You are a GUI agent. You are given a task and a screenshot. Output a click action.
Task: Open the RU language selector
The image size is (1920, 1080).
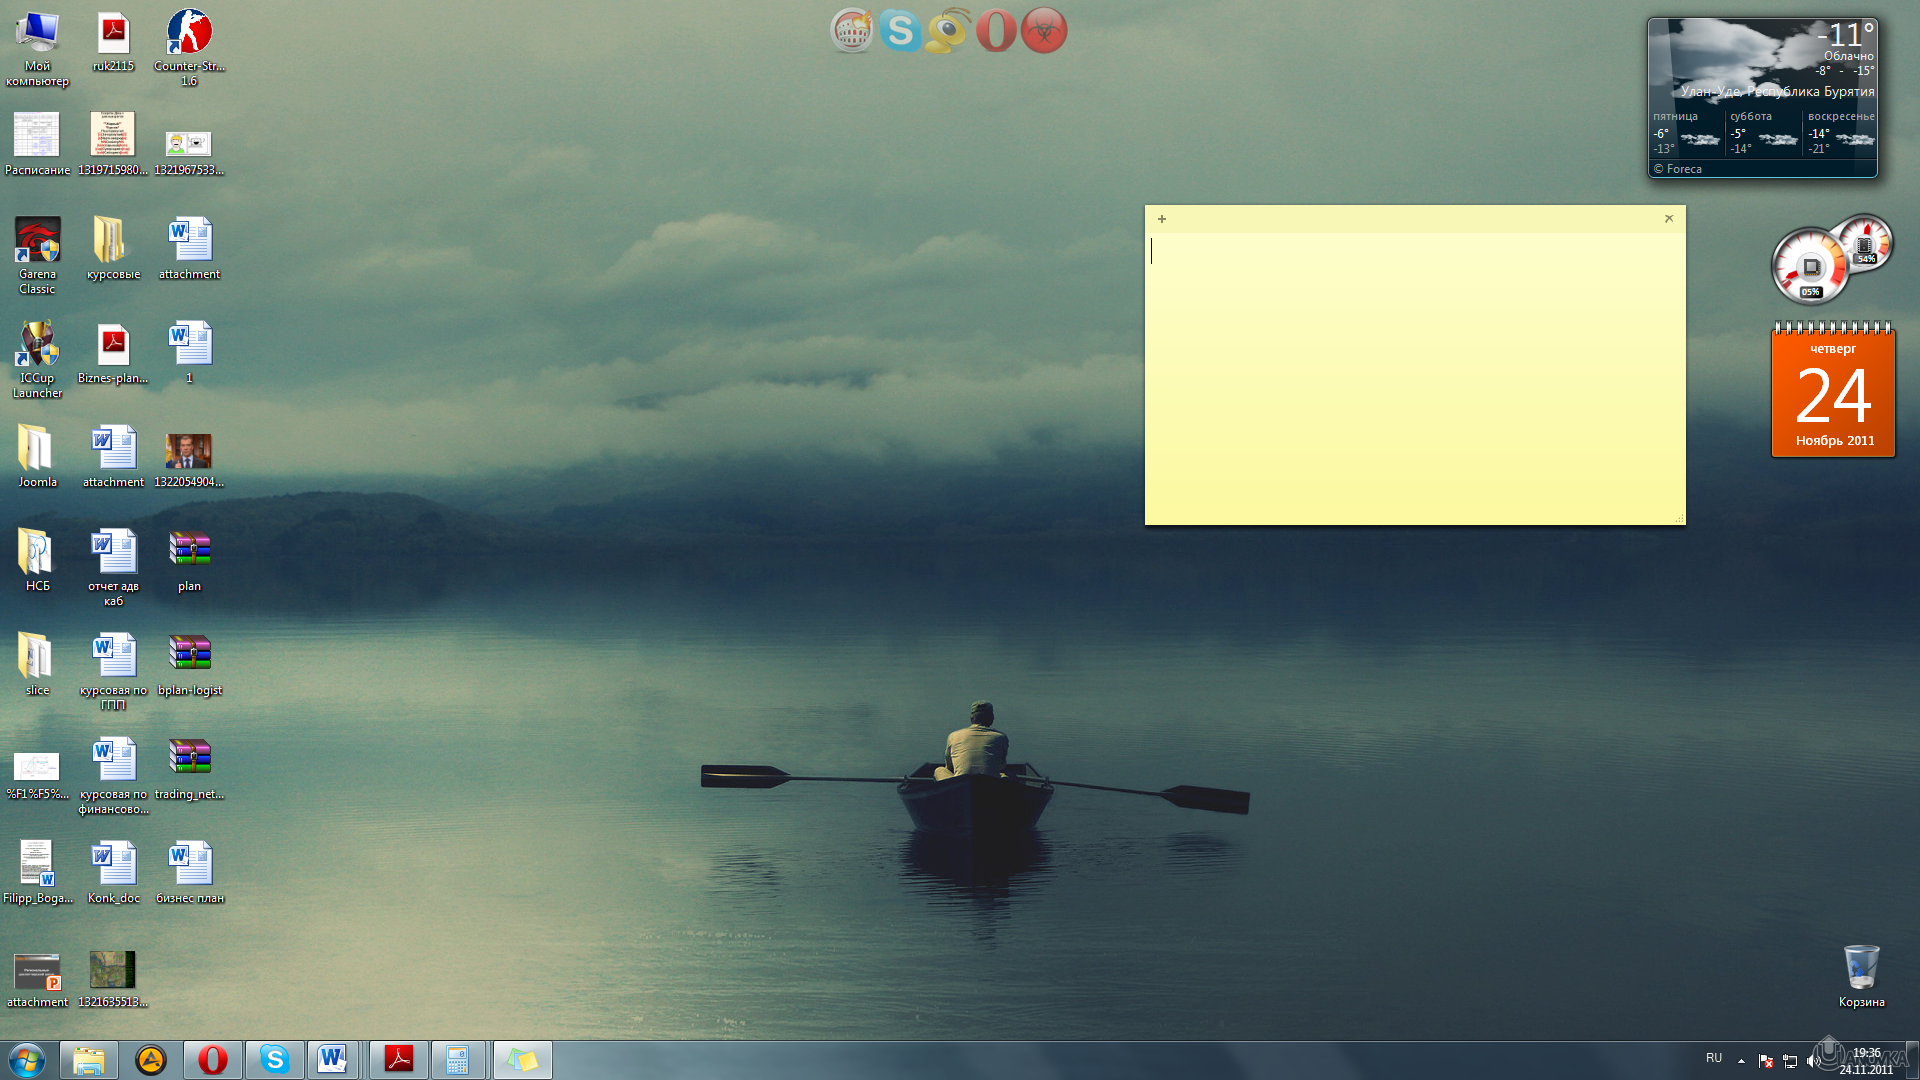(x=1714, y=1058)
